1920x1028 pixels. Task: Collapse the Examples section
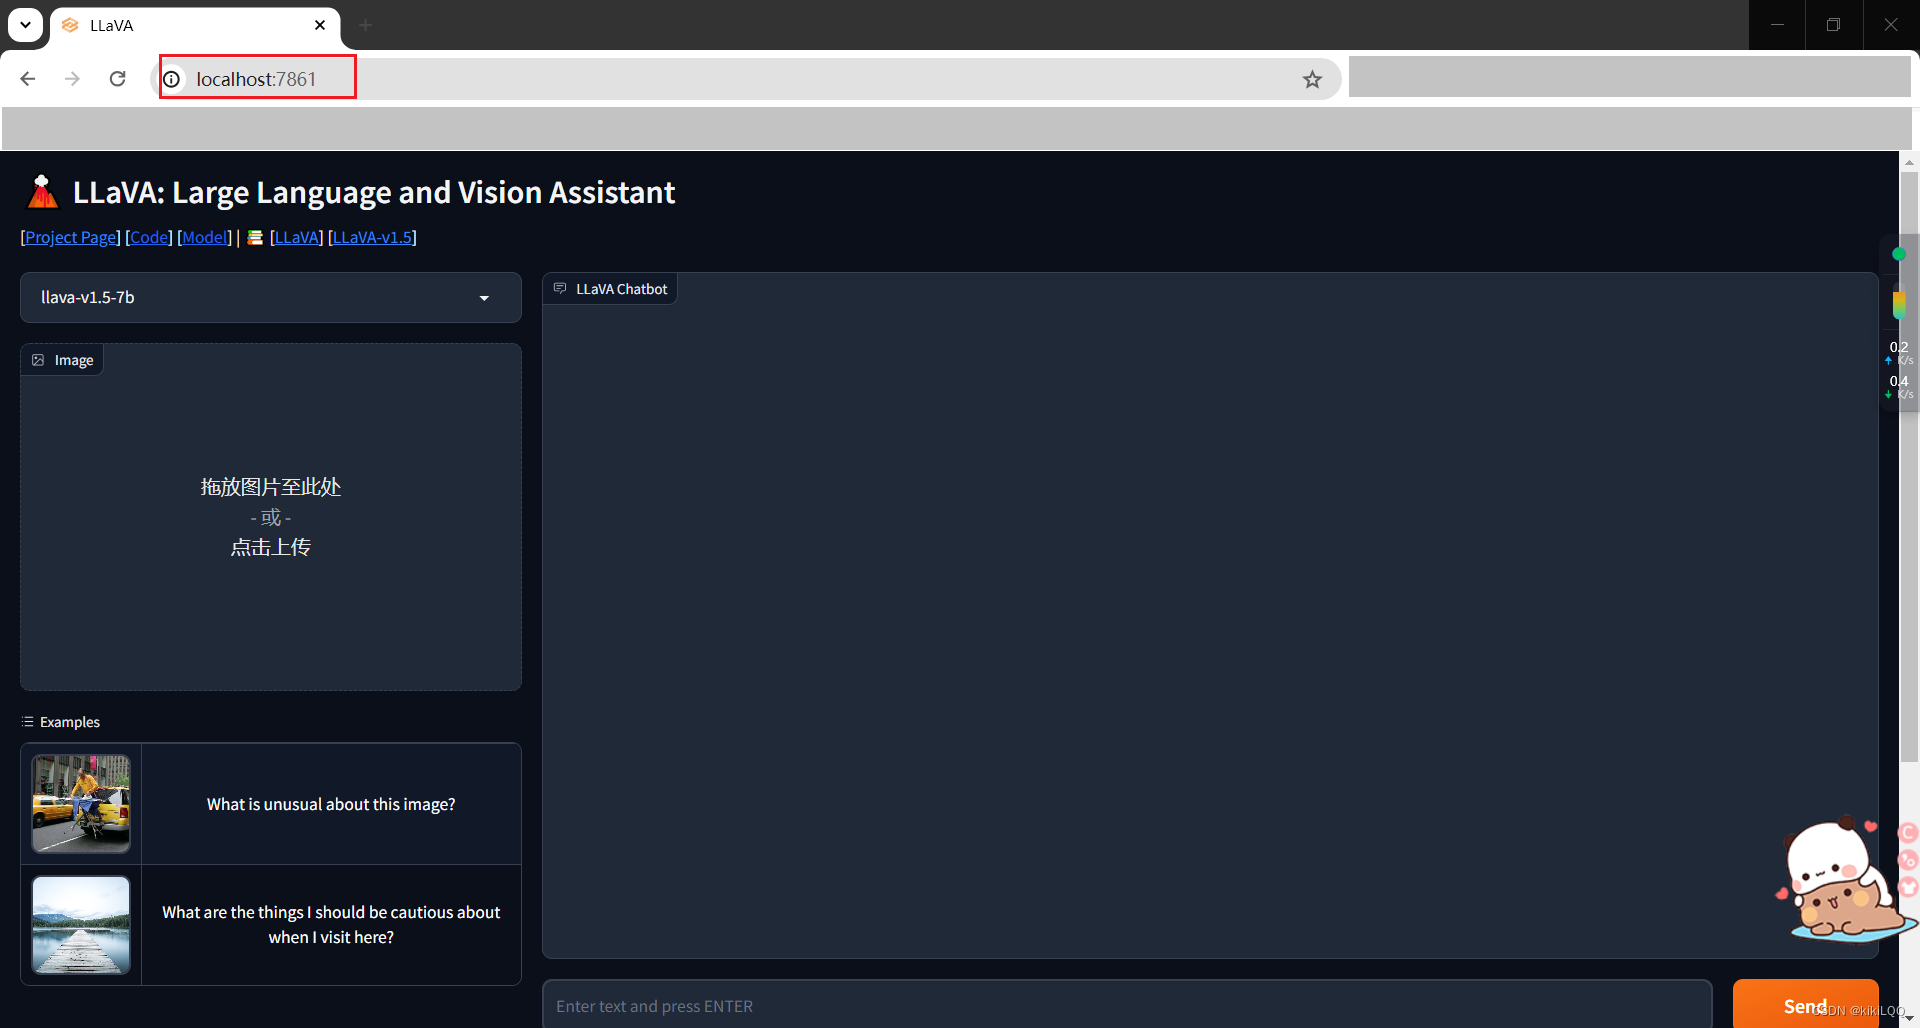(x=69, y=721)
